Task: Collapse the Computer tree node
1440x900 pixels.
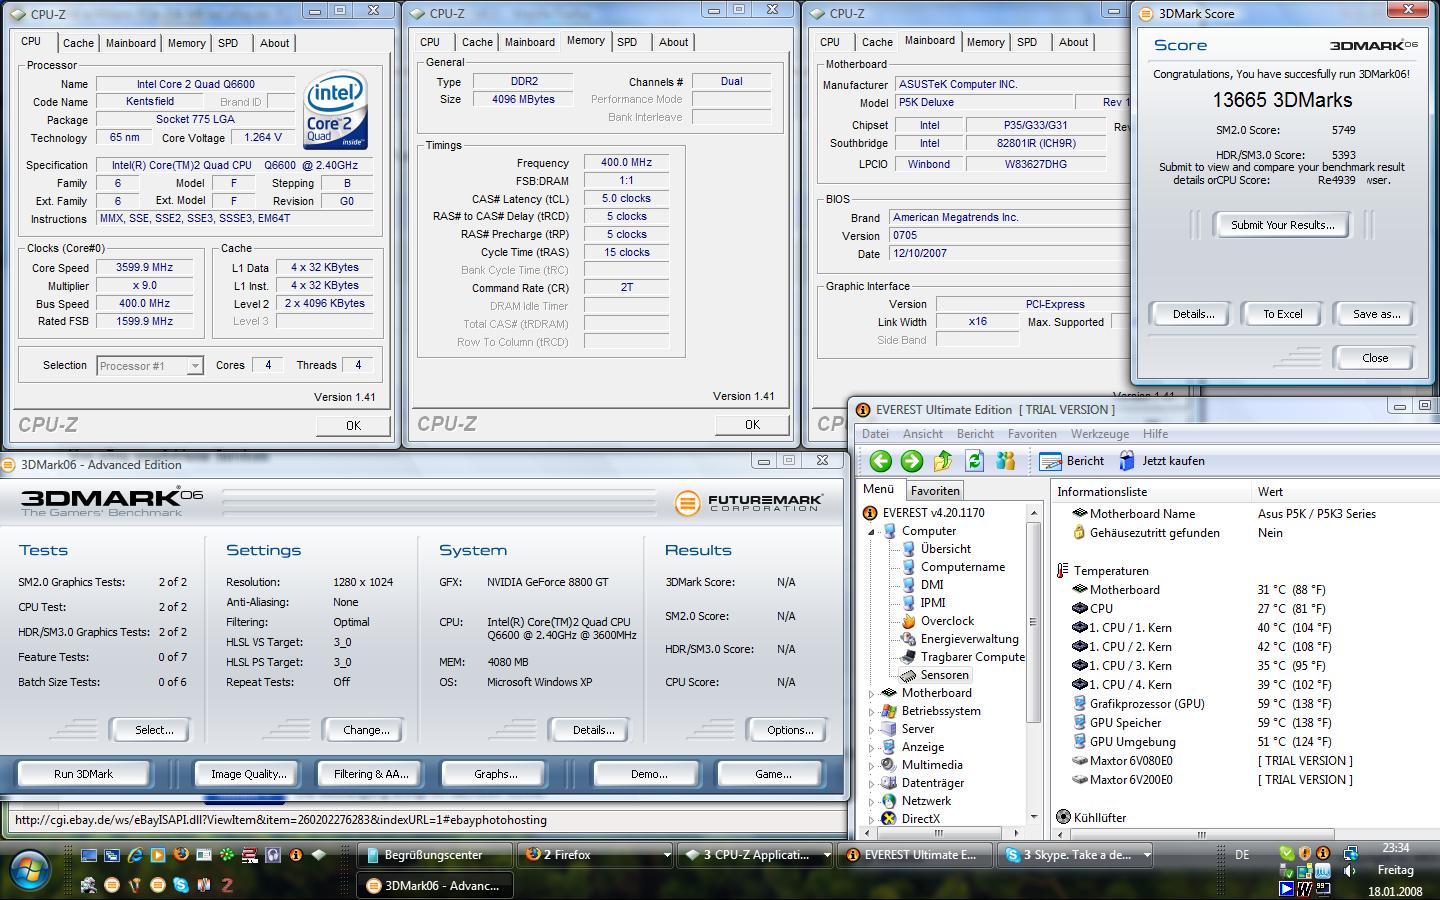Action: 871,532
